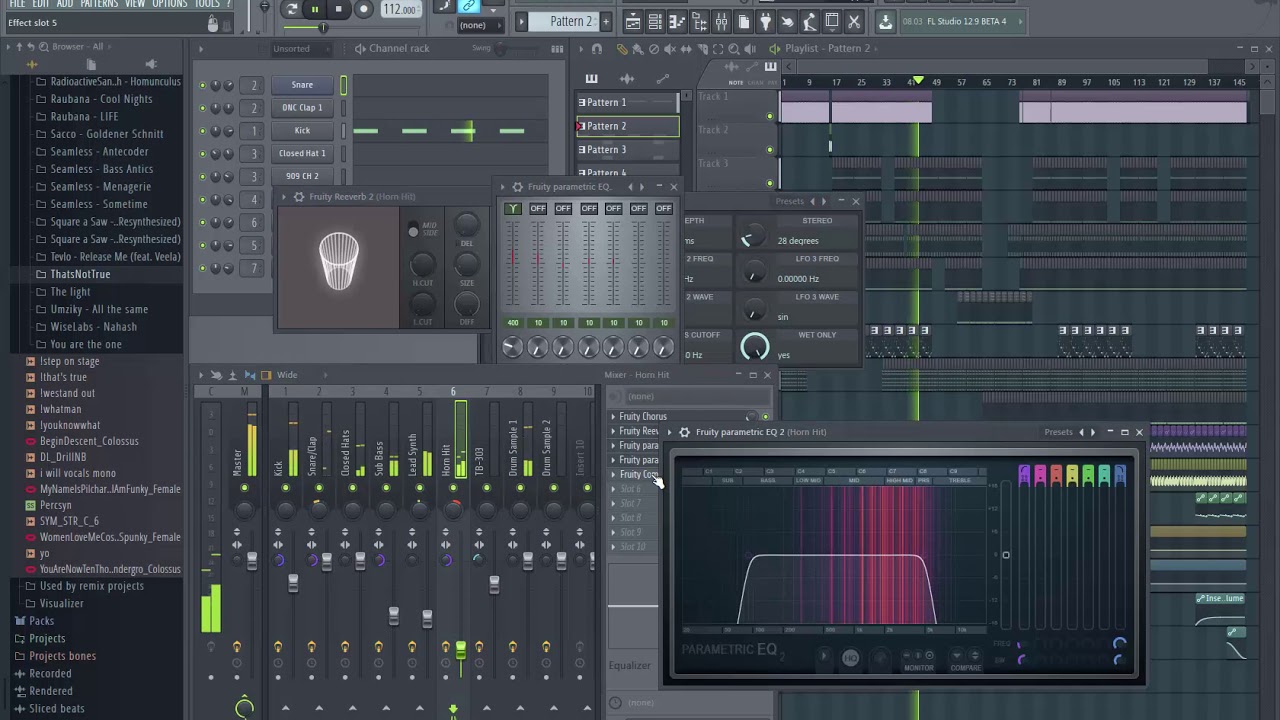Click the first OFF band button in Fruity parametric EQ
The height and width of the screenshot is (720, 1280).
(x=537, y=208)
